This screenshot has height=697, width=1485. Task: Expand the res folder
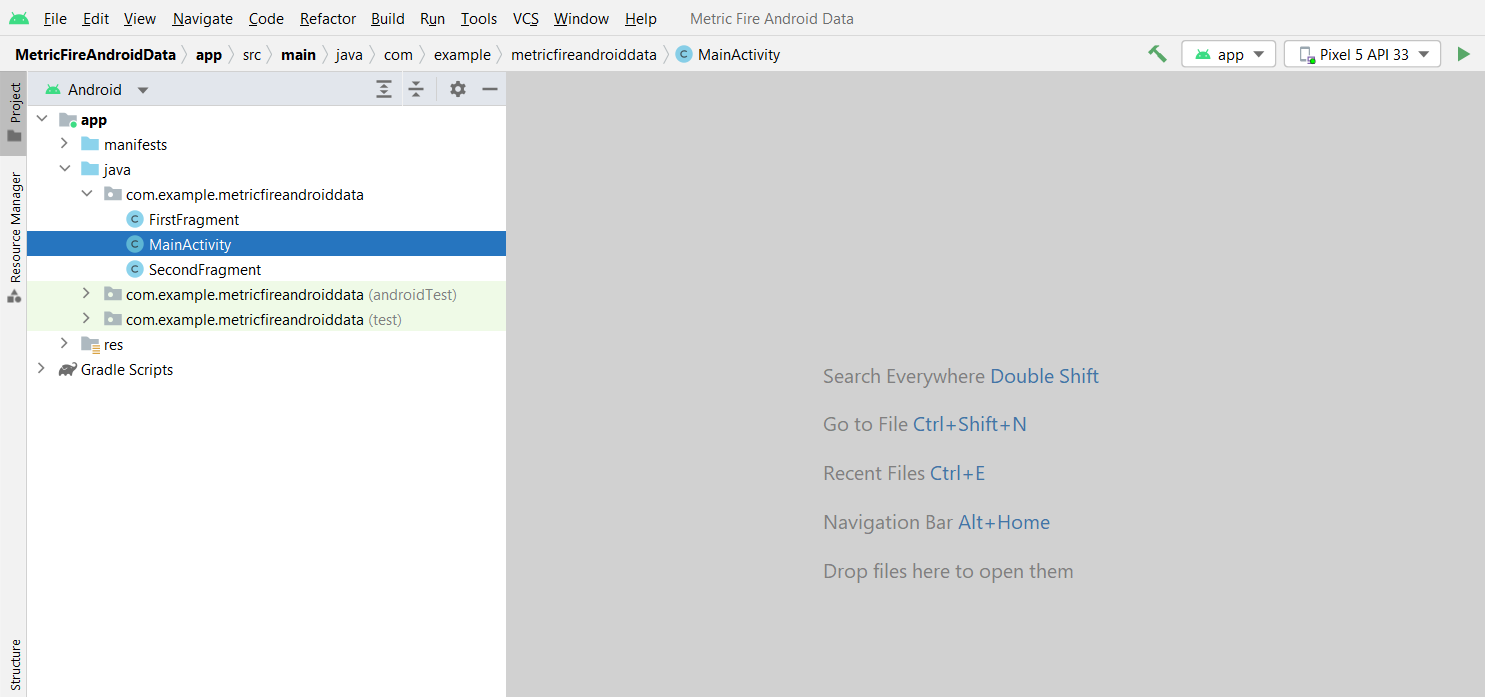64,344
